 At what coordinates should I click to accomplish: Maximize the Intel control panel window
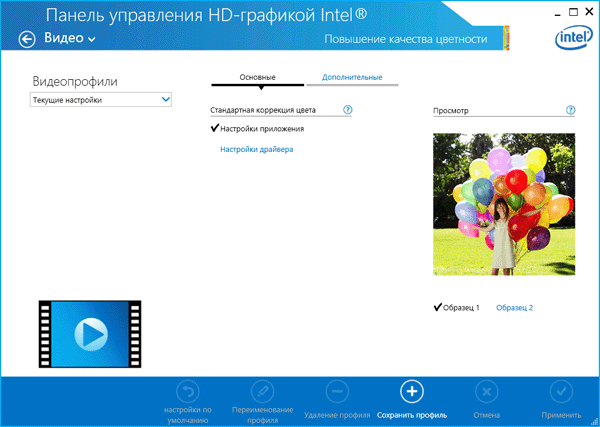click(x=573, y=12)
